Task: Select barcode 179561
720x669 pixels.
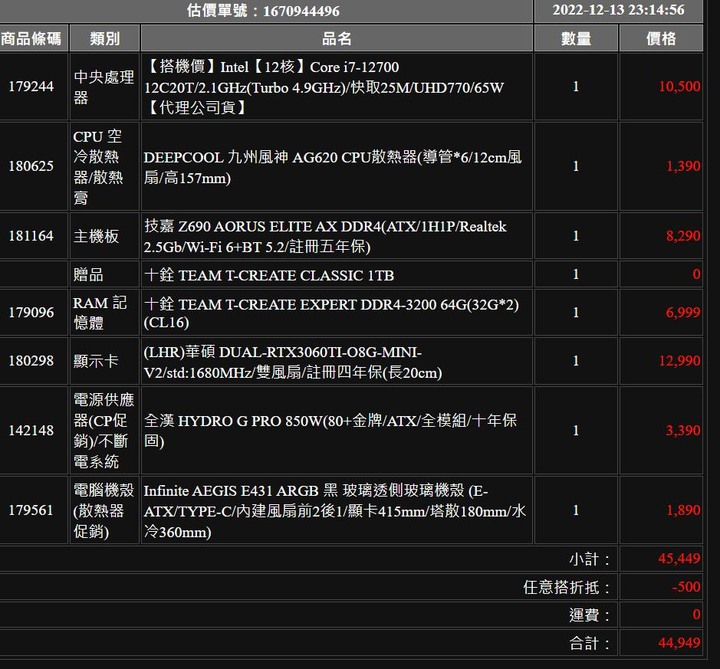Action: [31, 510]
